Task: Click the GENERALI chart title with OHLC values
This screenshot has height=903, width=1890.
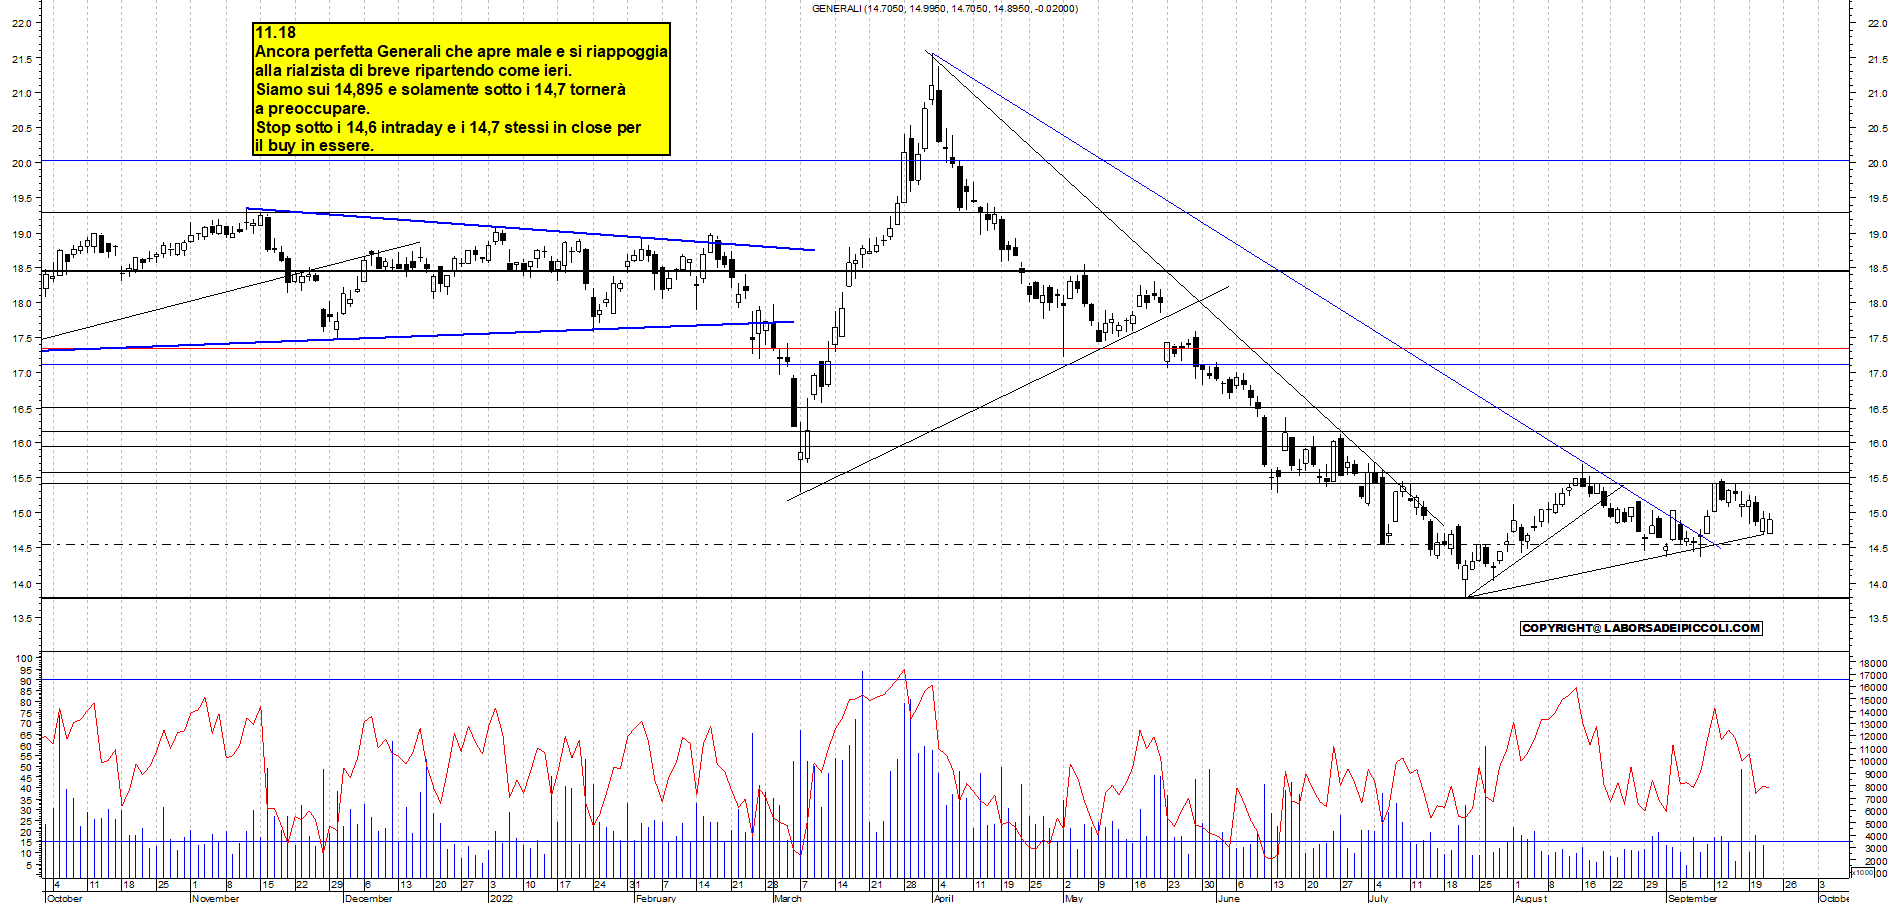Action: pos(945,9)
